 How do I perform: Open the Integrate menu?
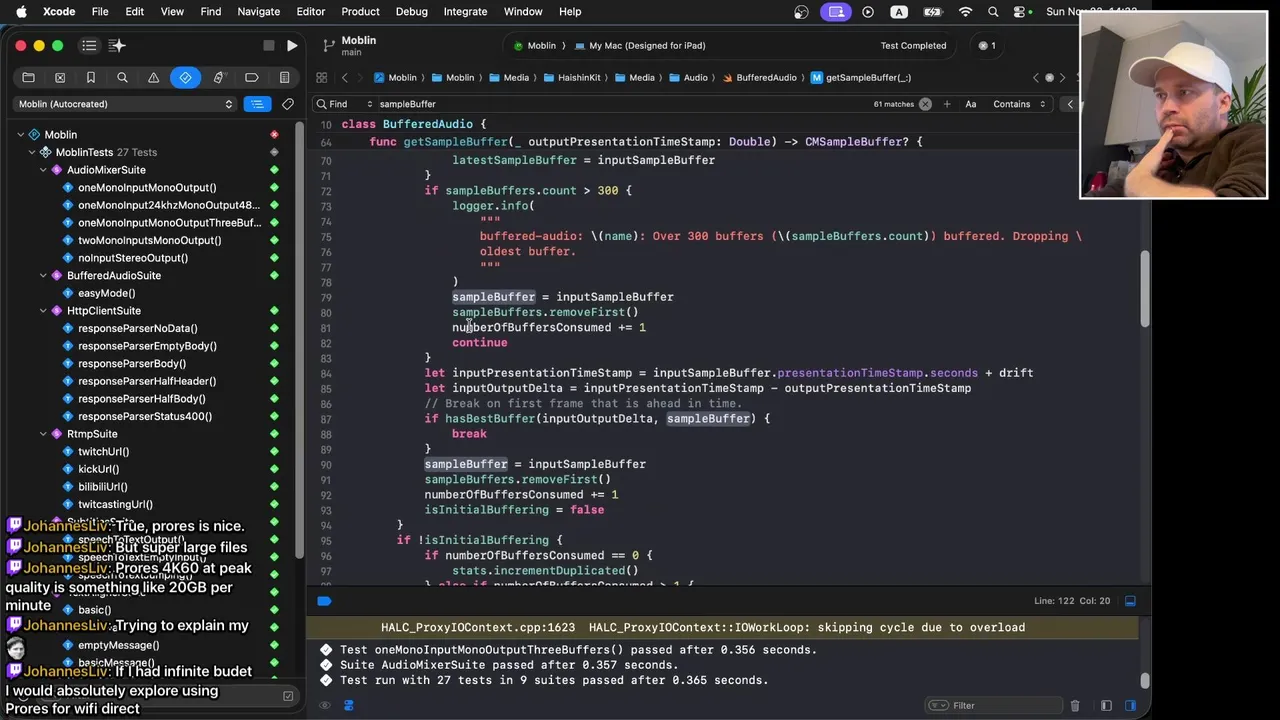click(465, 12)
